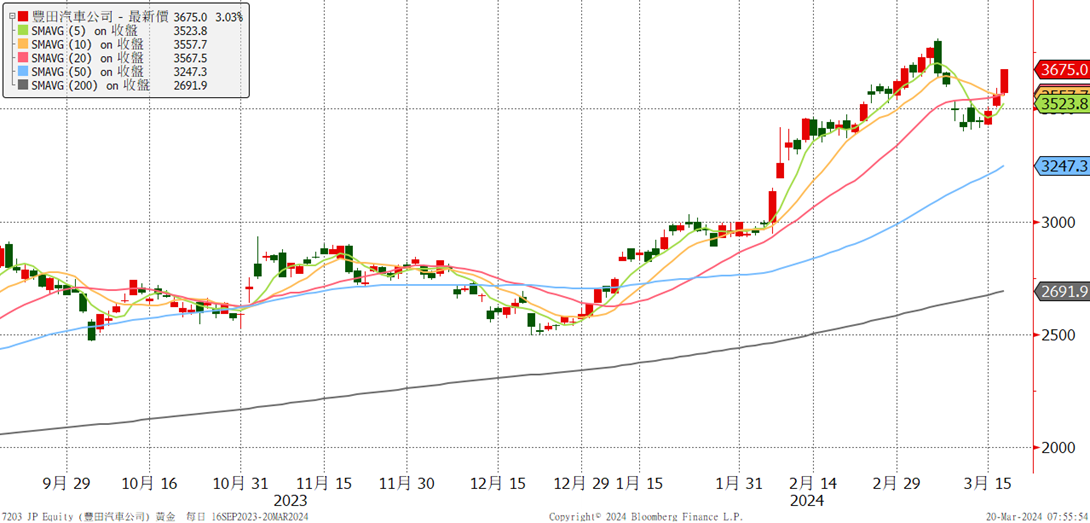Screen dimensions: 1090x523
Task: Select the SMAVG (20) on 收盤 legend label
Action: 88,58
